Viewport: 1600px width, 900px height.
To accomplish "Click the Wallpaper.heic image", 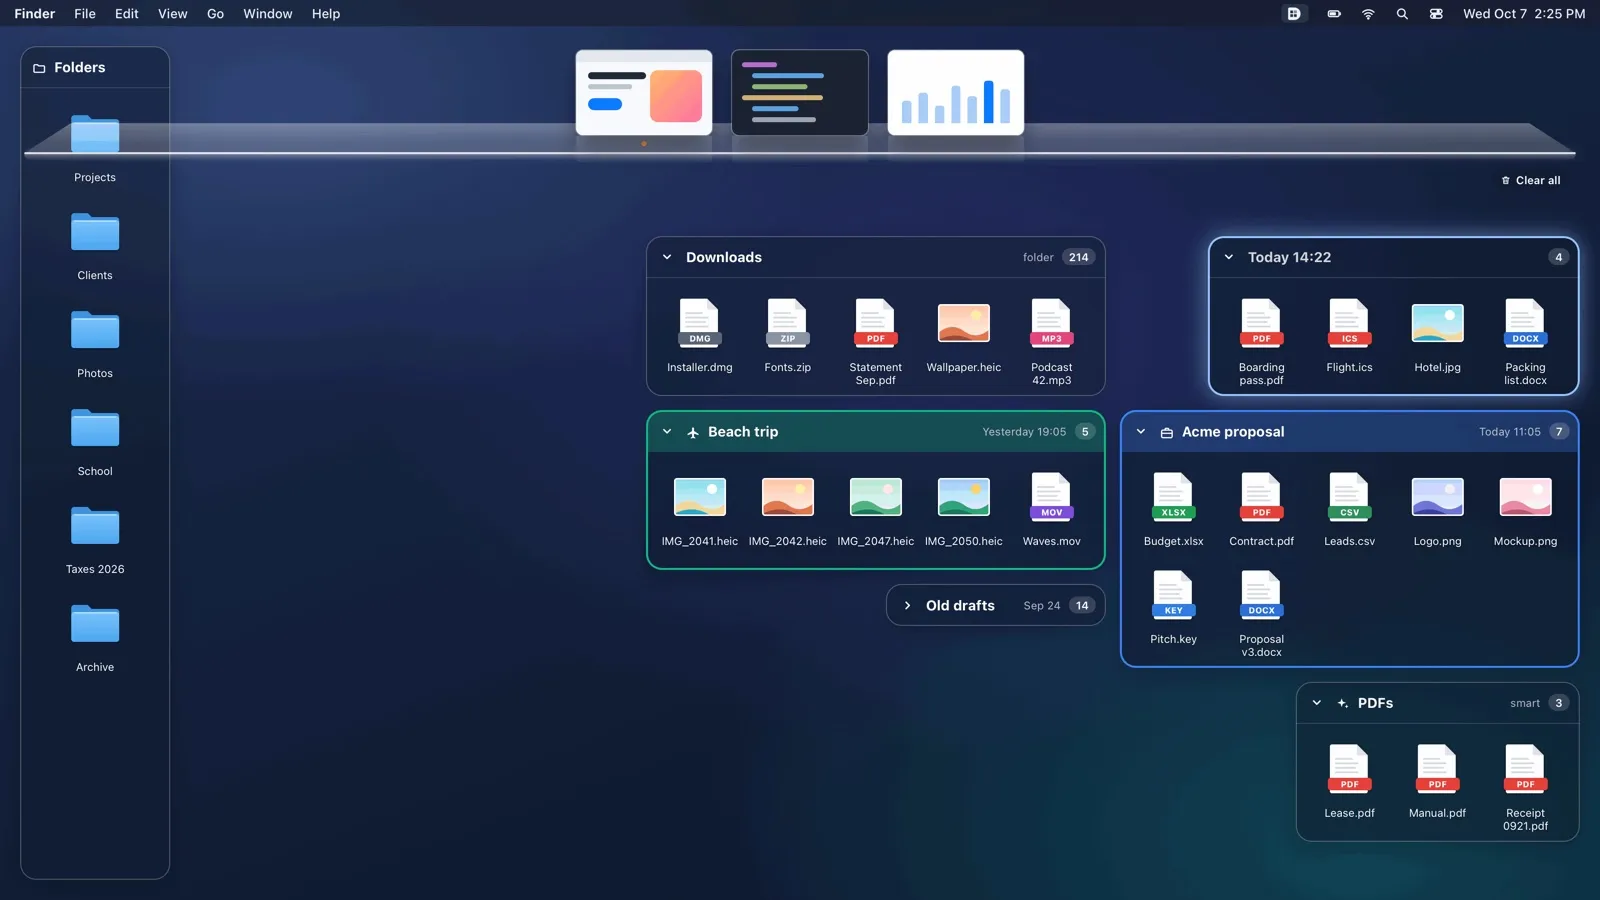I will point(963,323).
